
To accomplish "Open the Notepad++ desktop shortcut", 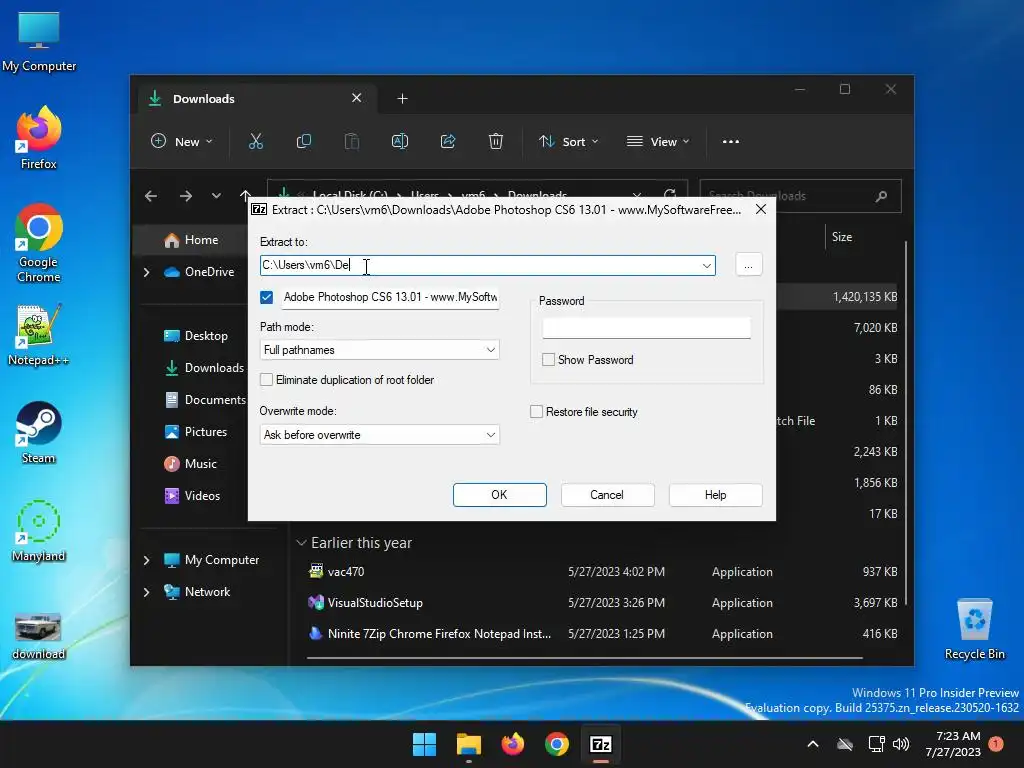I will pos(39,334).
